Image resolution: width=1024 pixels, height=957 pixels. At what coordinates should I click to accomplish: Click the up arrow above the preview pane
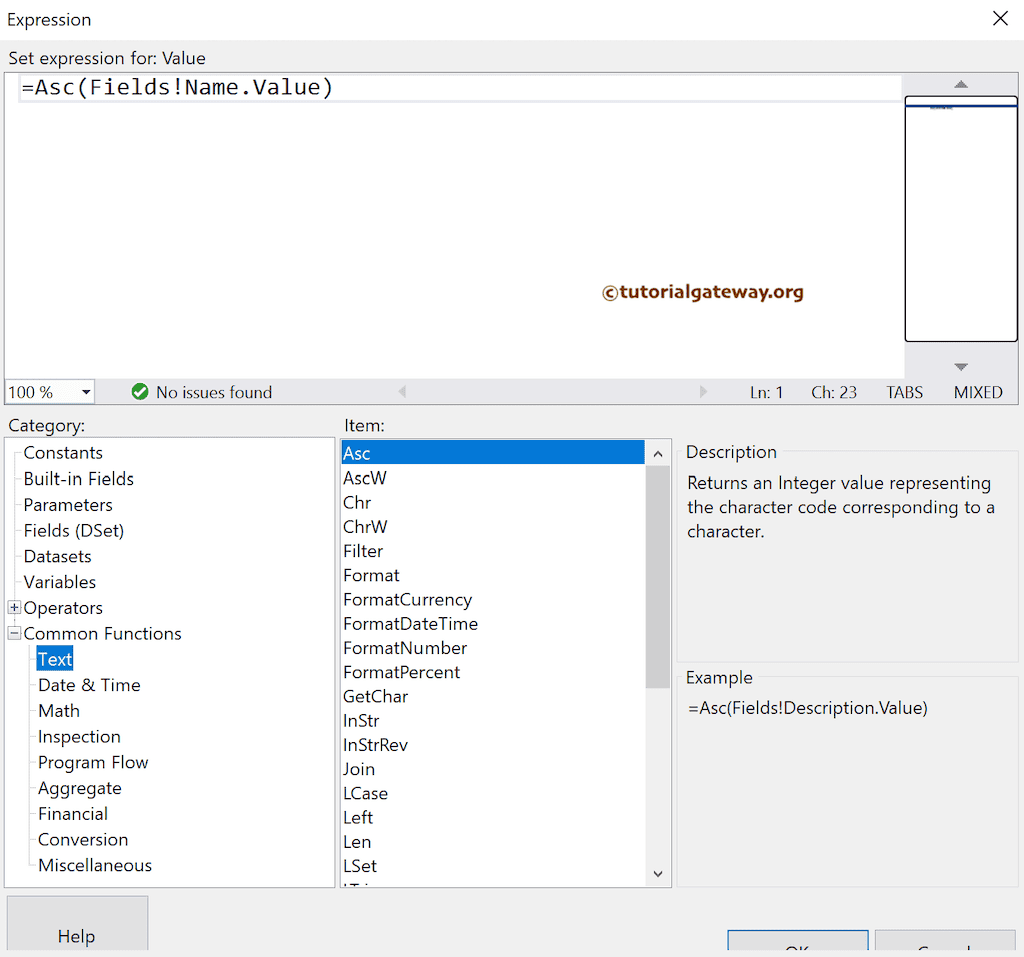point(960,85)
